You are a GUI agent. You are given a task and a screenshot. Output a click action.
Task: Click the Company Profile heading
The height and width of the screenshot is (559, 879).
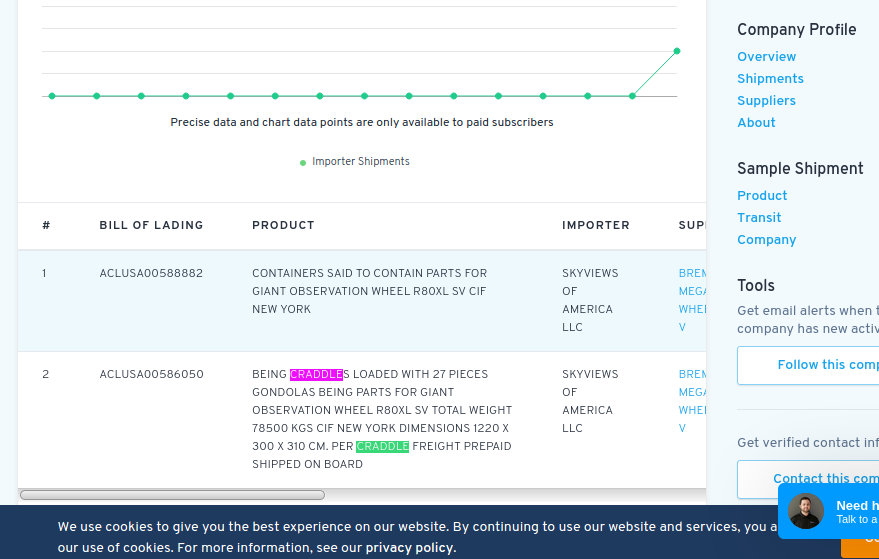pyautogui.click(x=797, y=29)
